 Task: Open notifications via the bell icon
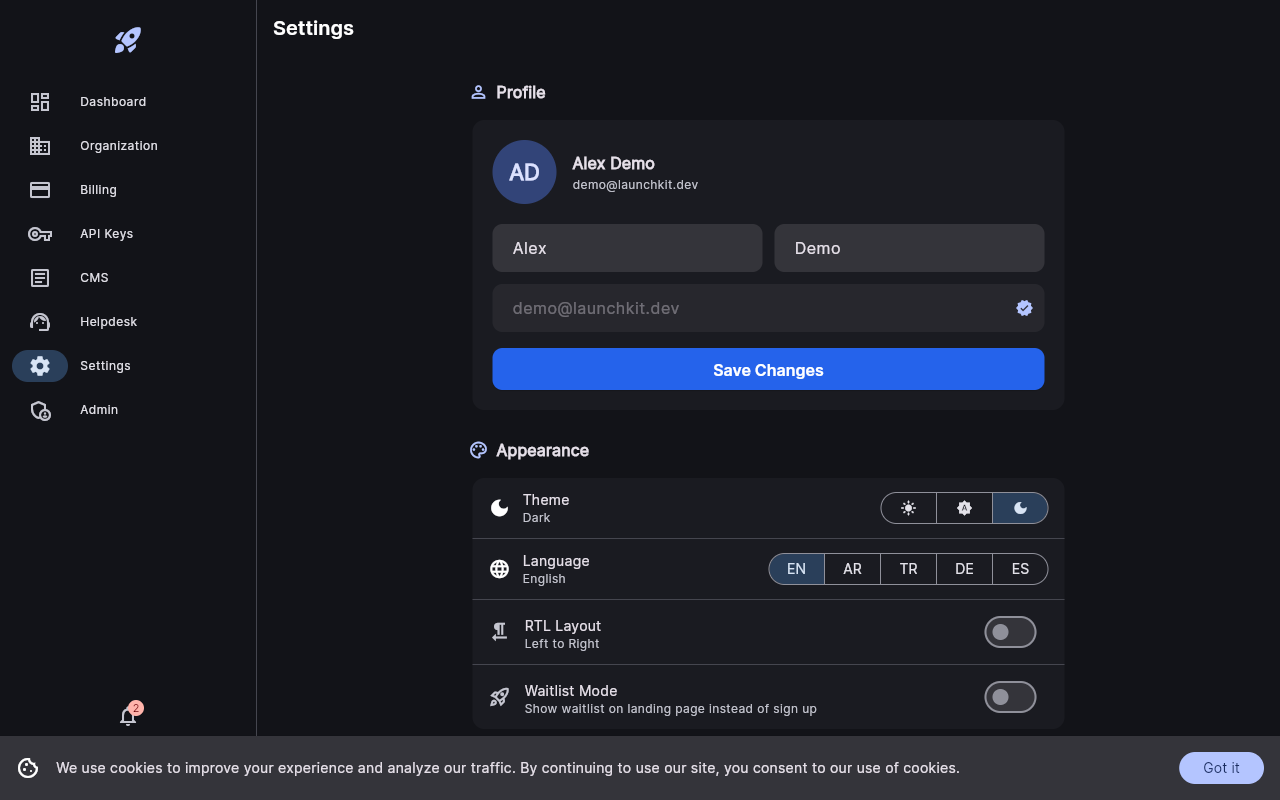click(128, 716)
